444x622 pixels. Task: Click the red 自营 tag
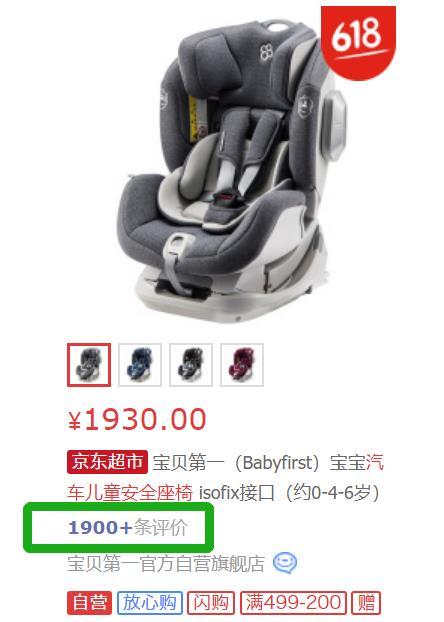[x=89, y=603]
